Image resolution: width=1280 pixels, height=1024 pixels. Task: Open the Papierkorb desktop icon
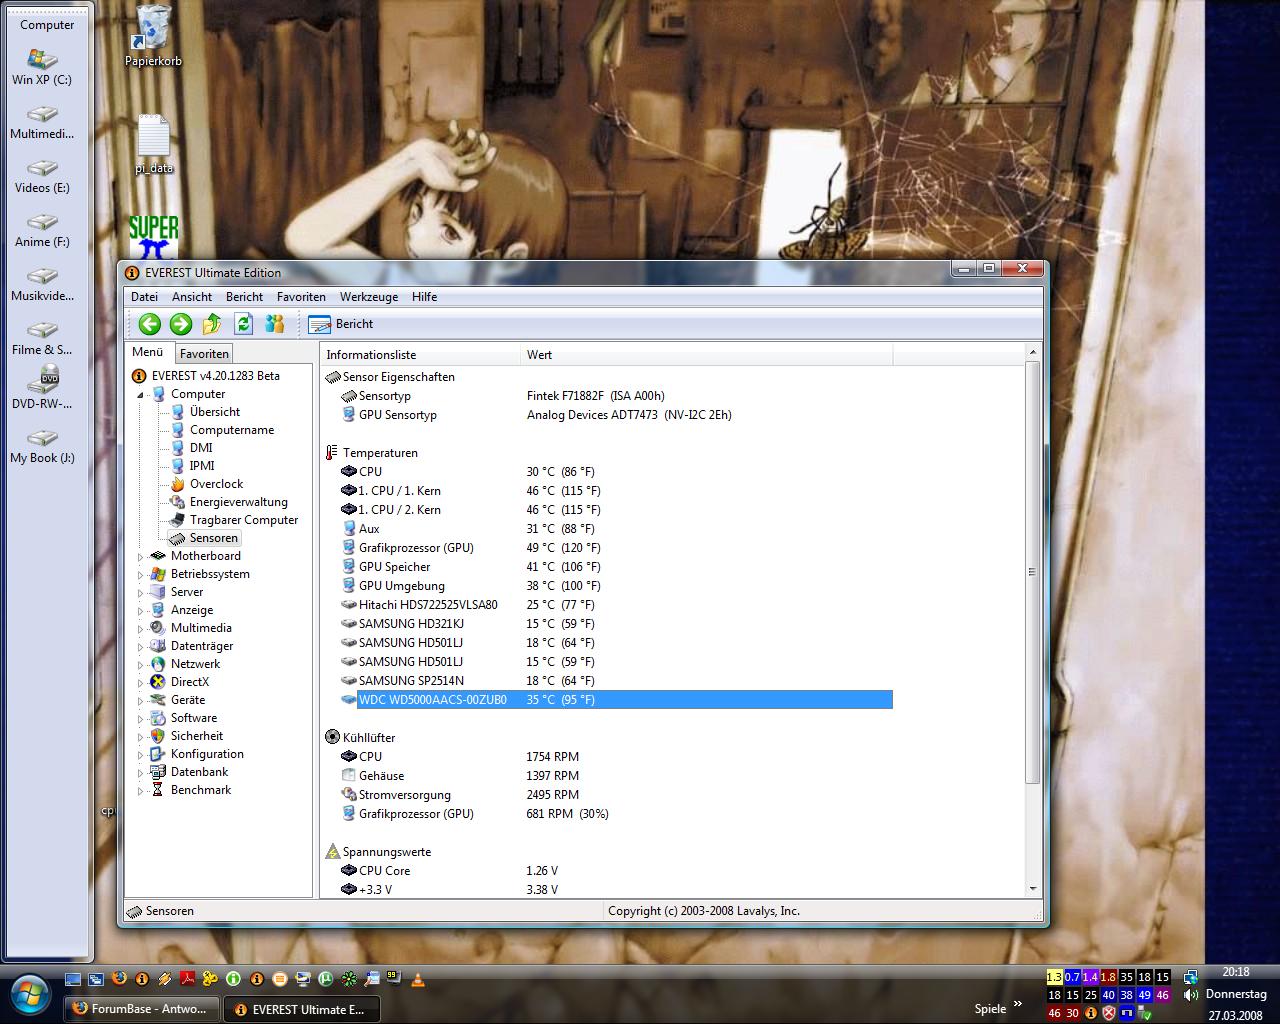153,35
